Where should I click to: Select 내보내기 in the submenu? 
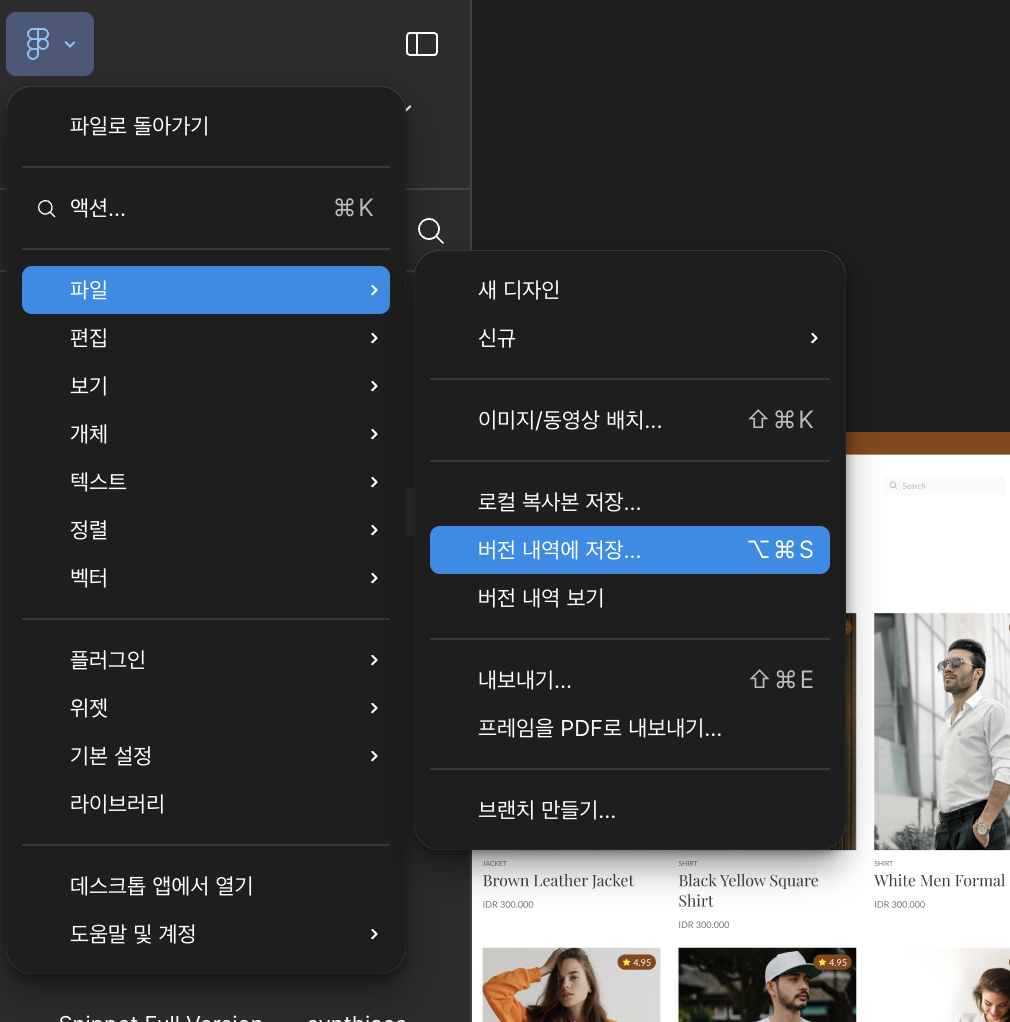click(x=525, y=680)
